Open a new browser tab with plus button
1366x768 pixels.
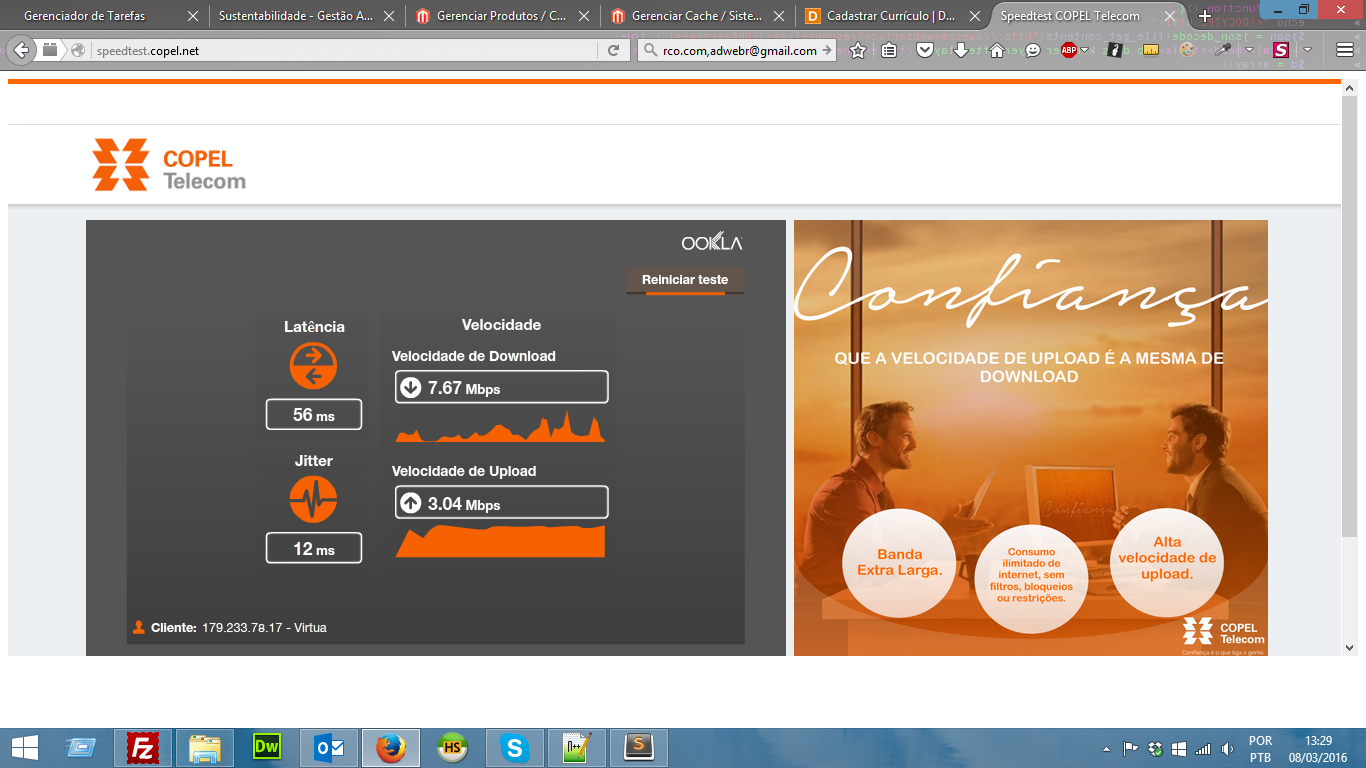(x=1205, y=16)
